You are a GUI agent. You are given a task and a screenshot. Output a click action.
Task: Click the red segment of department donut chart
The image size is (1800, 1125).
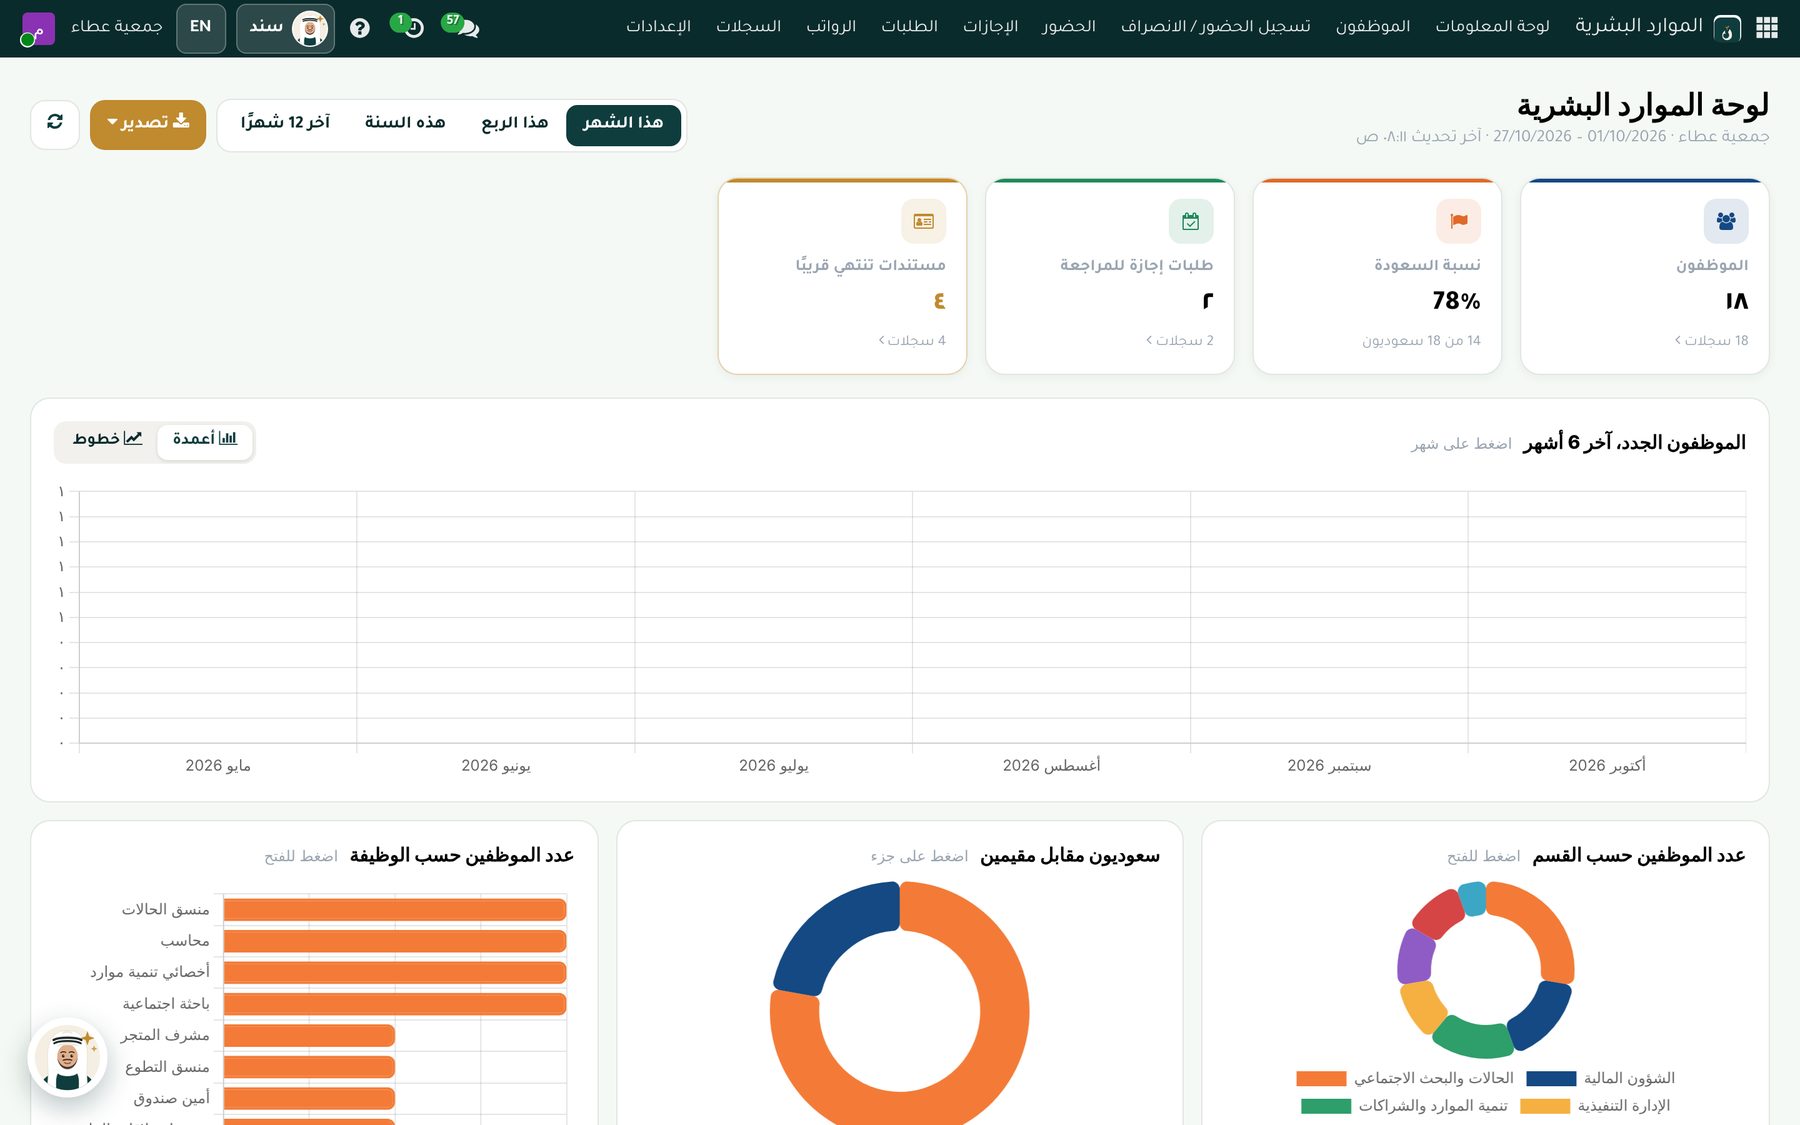1437,913
